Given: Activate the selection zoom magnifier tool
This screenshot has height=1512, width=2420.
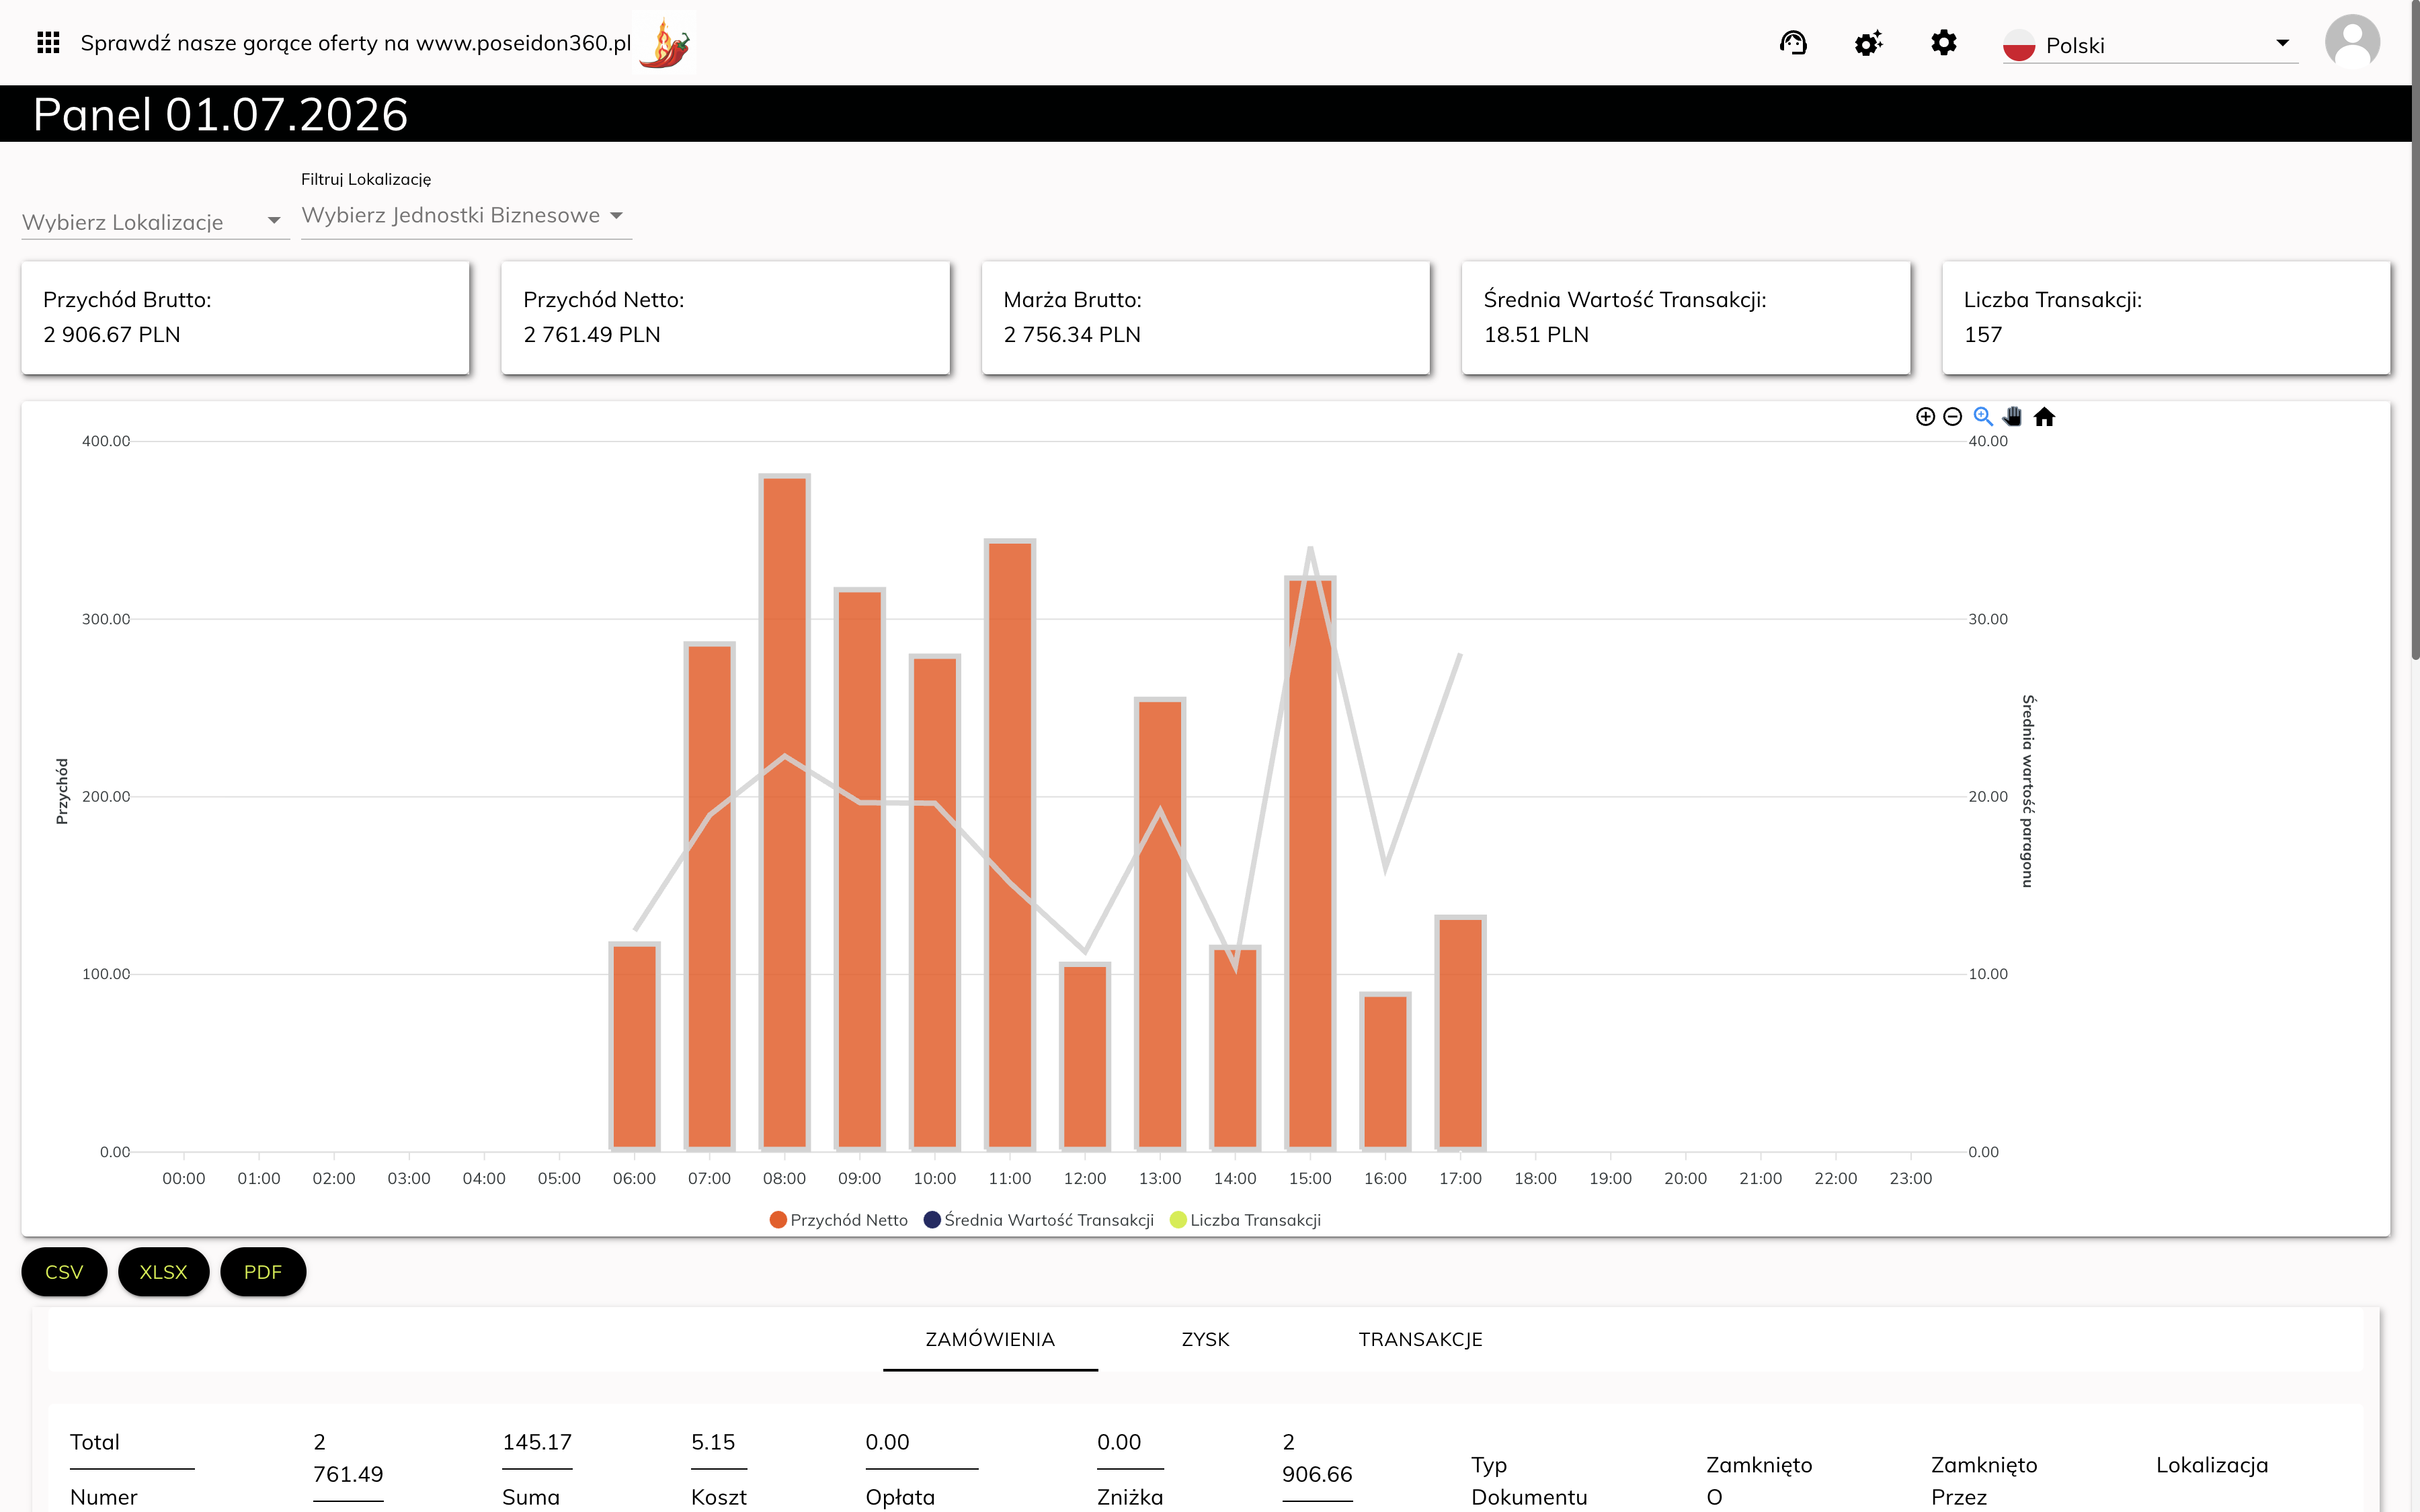Looking at the screenshot, I should [x=1983, y=417].
